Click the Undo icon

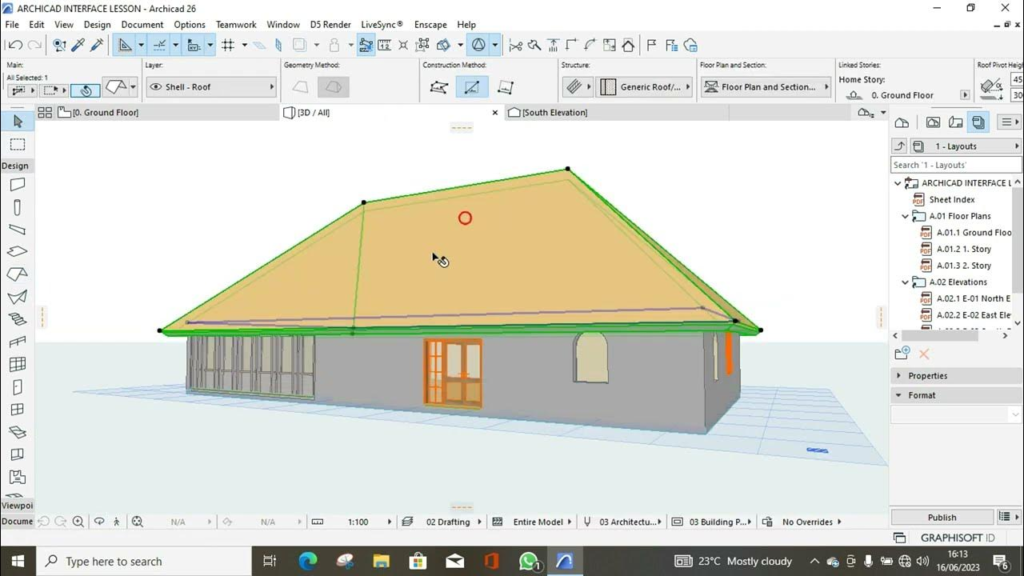click(x=15, y=45)
